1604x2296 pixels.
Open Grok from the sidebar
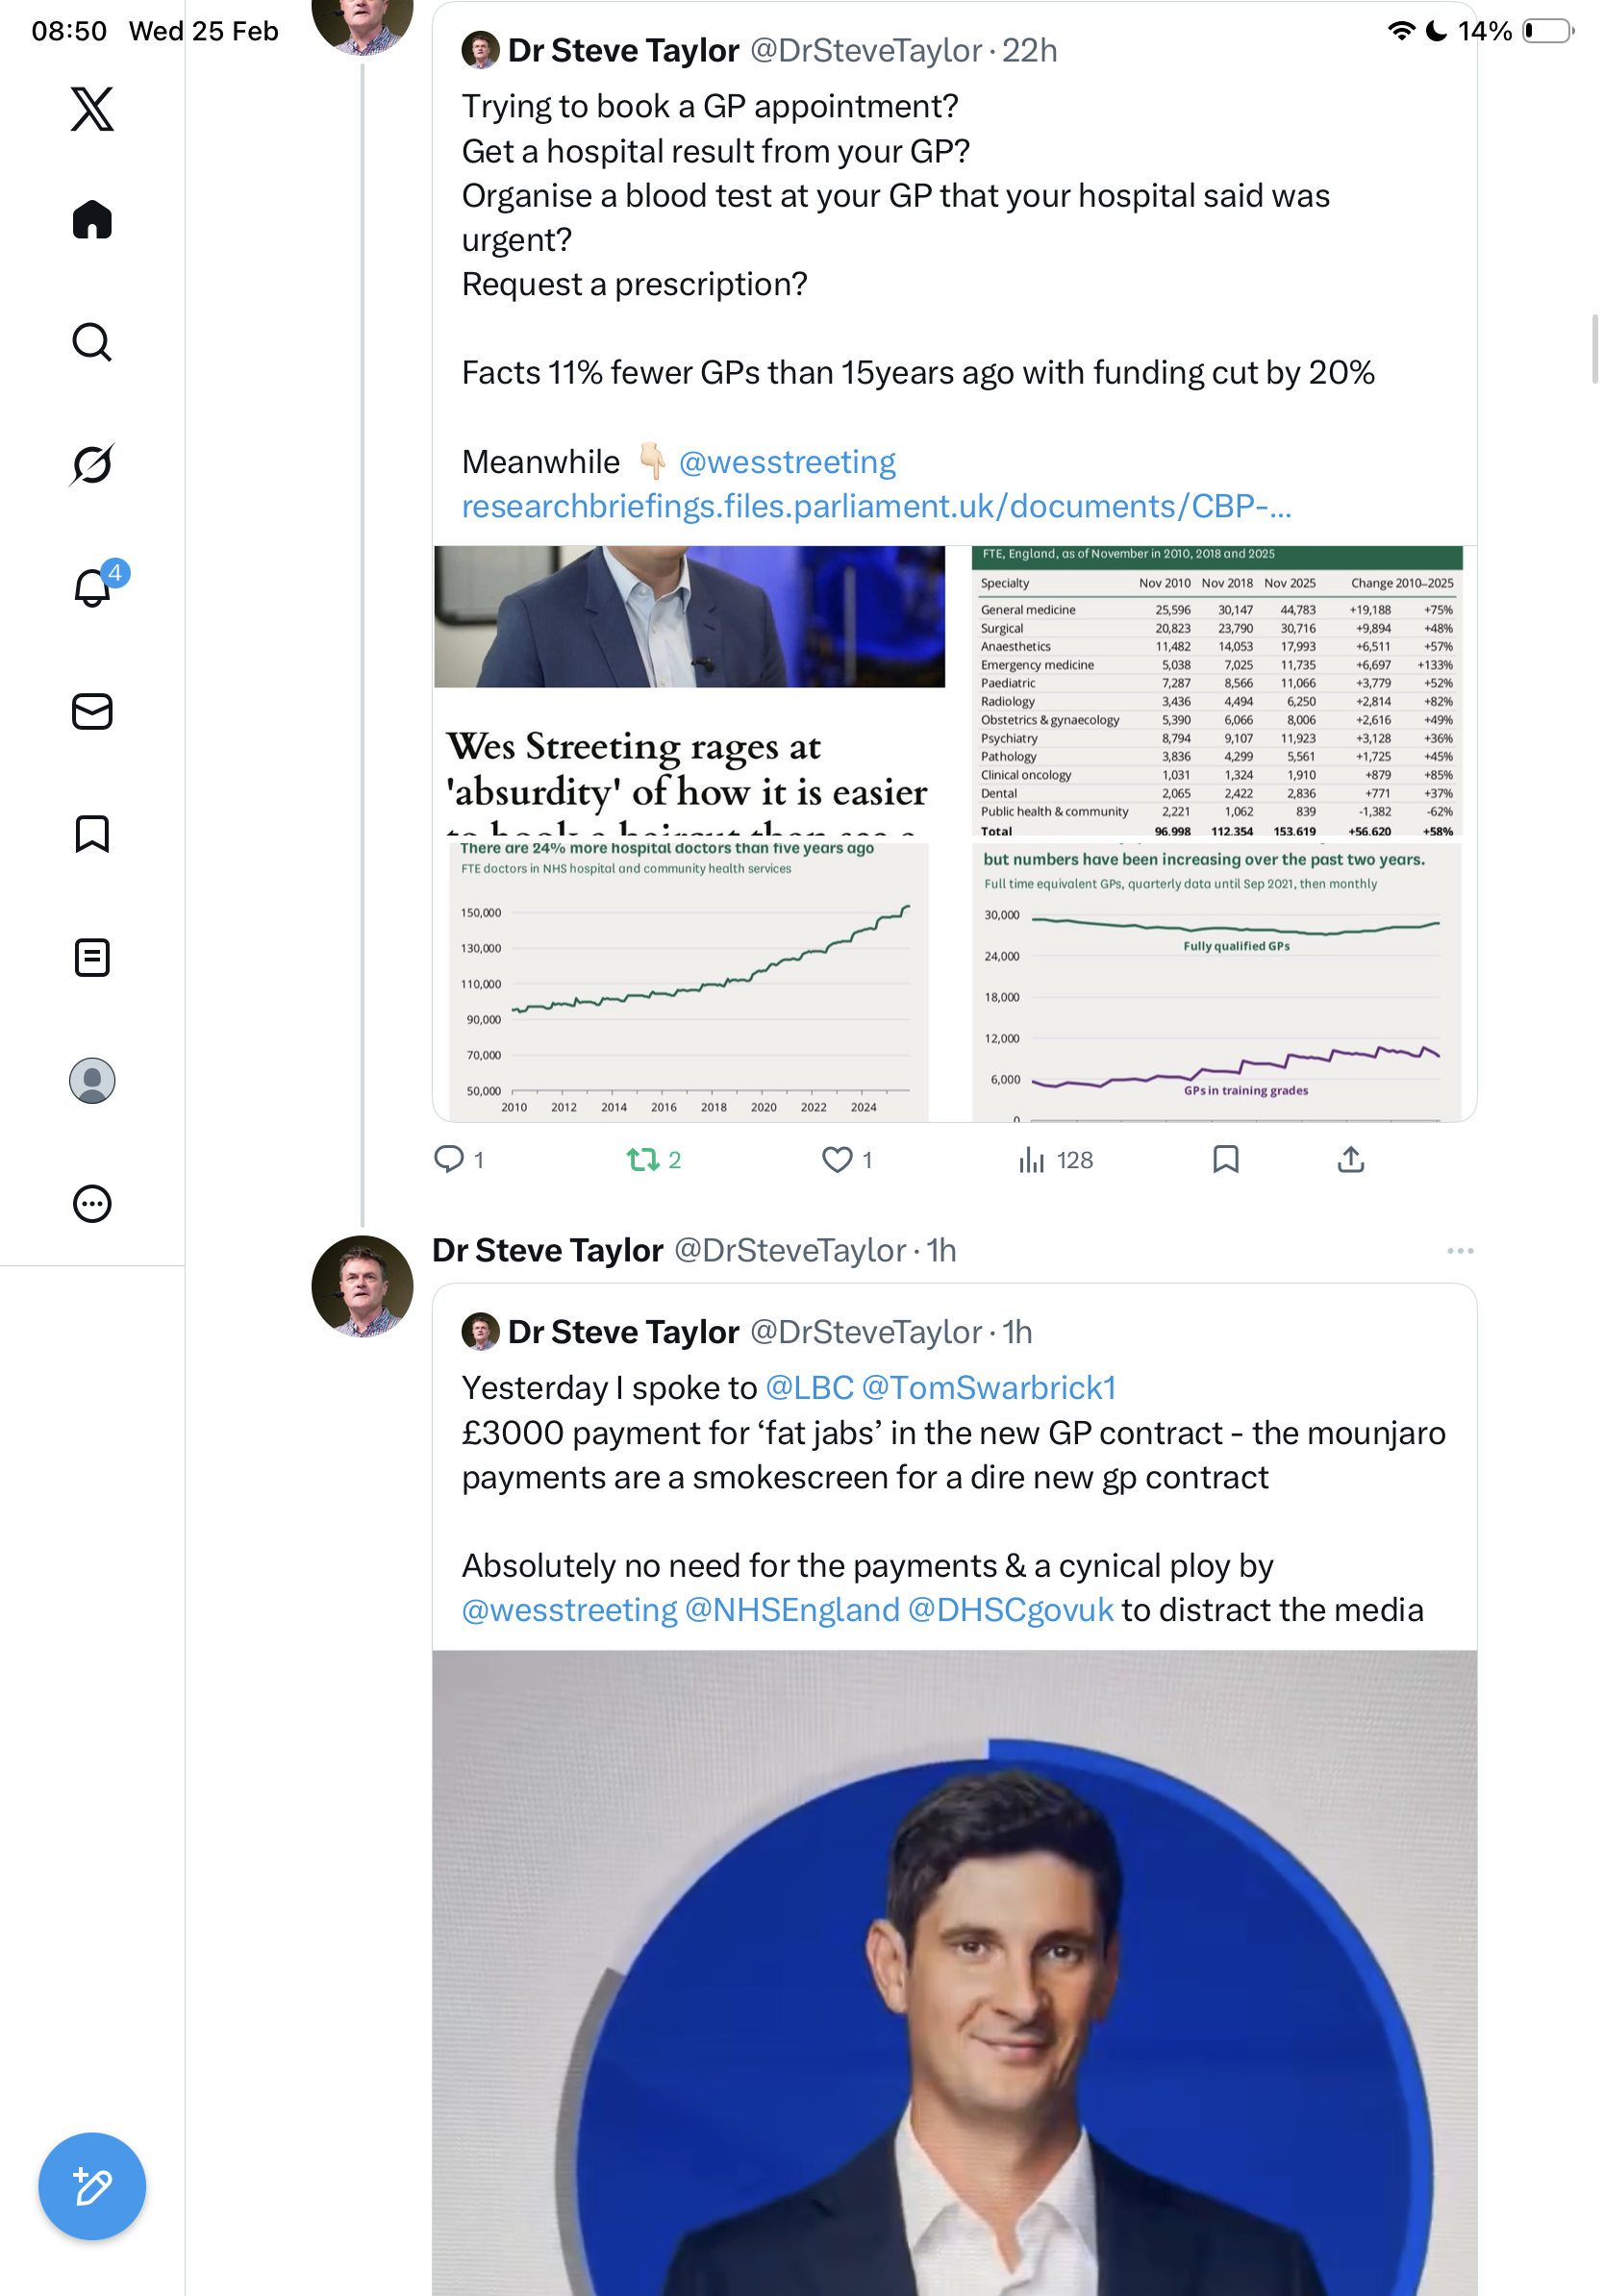coord(92,464)
